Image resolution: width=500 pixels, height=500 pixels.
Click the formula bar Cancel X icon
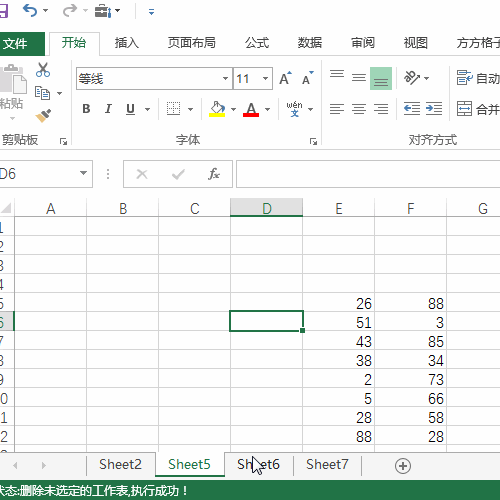pos(142,174)
